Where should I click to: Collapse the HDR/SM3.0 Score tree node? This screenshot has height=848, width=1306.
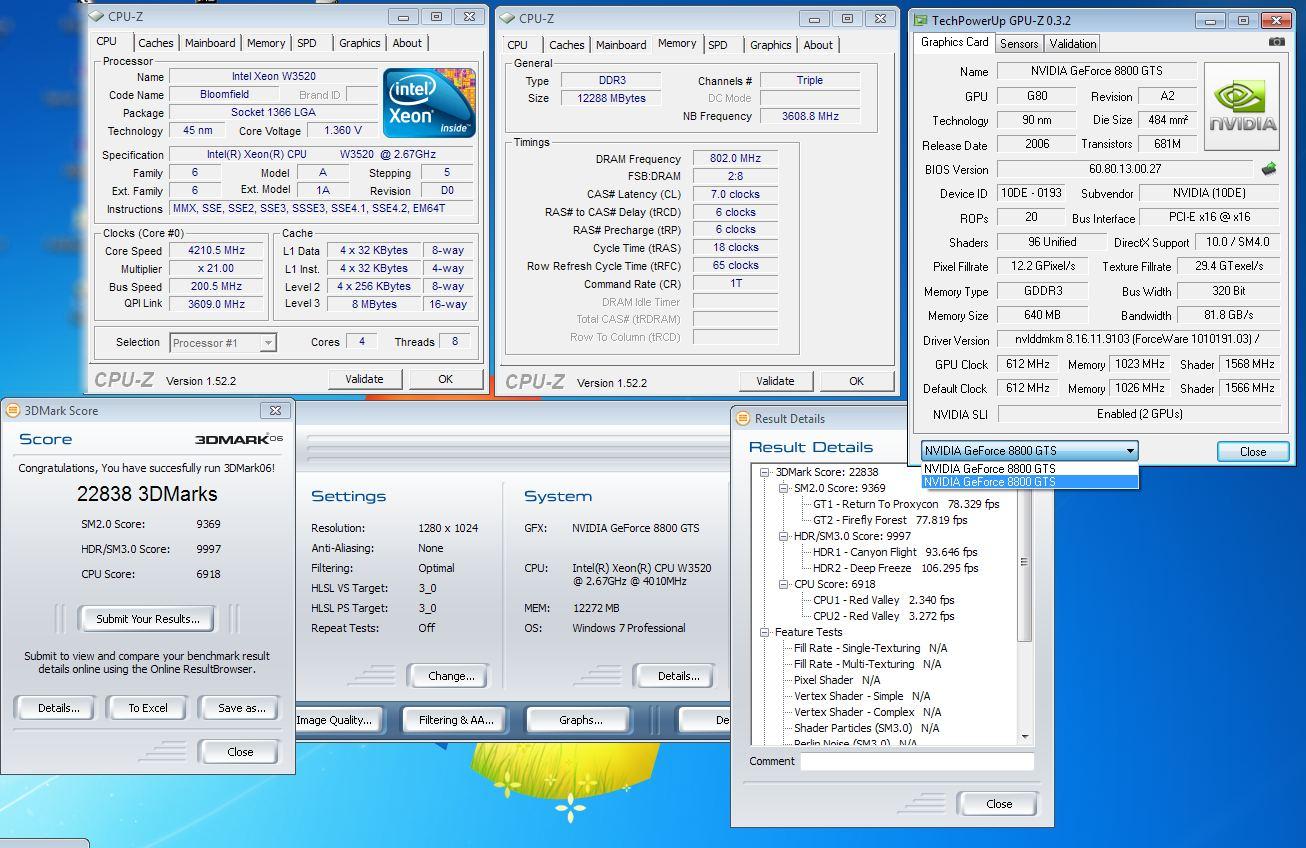pyautogui.click(x=784, y=536)
